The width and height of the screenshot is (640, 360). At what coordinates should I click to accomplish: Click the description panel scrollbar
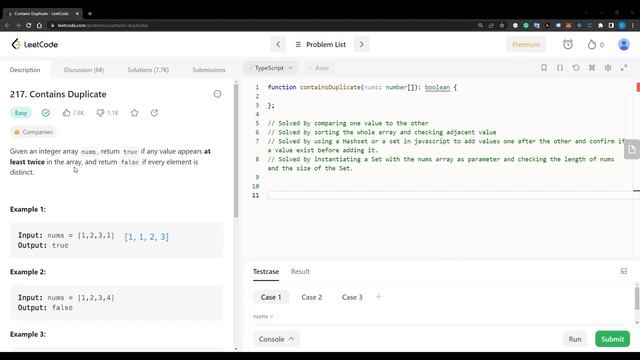click(x=236, y=151)
